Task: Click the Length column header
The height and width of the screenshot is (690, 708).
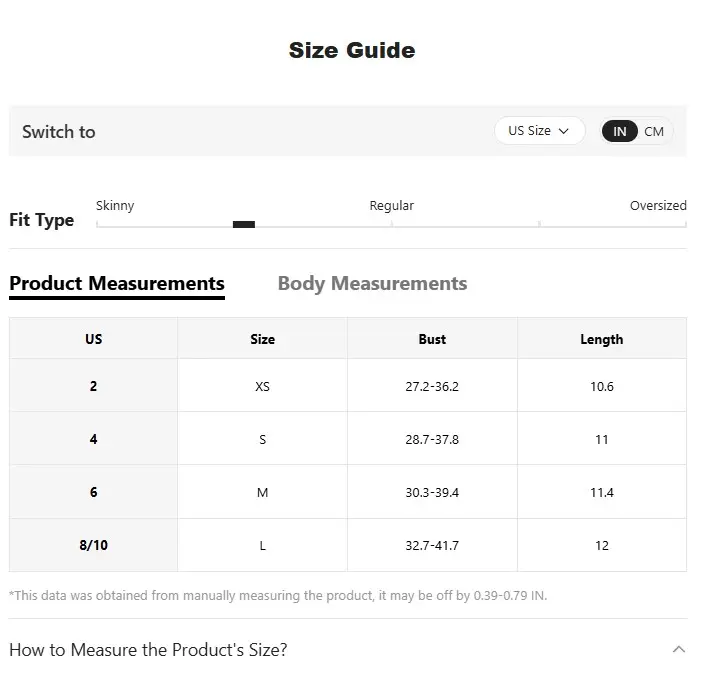Action: 601,339
